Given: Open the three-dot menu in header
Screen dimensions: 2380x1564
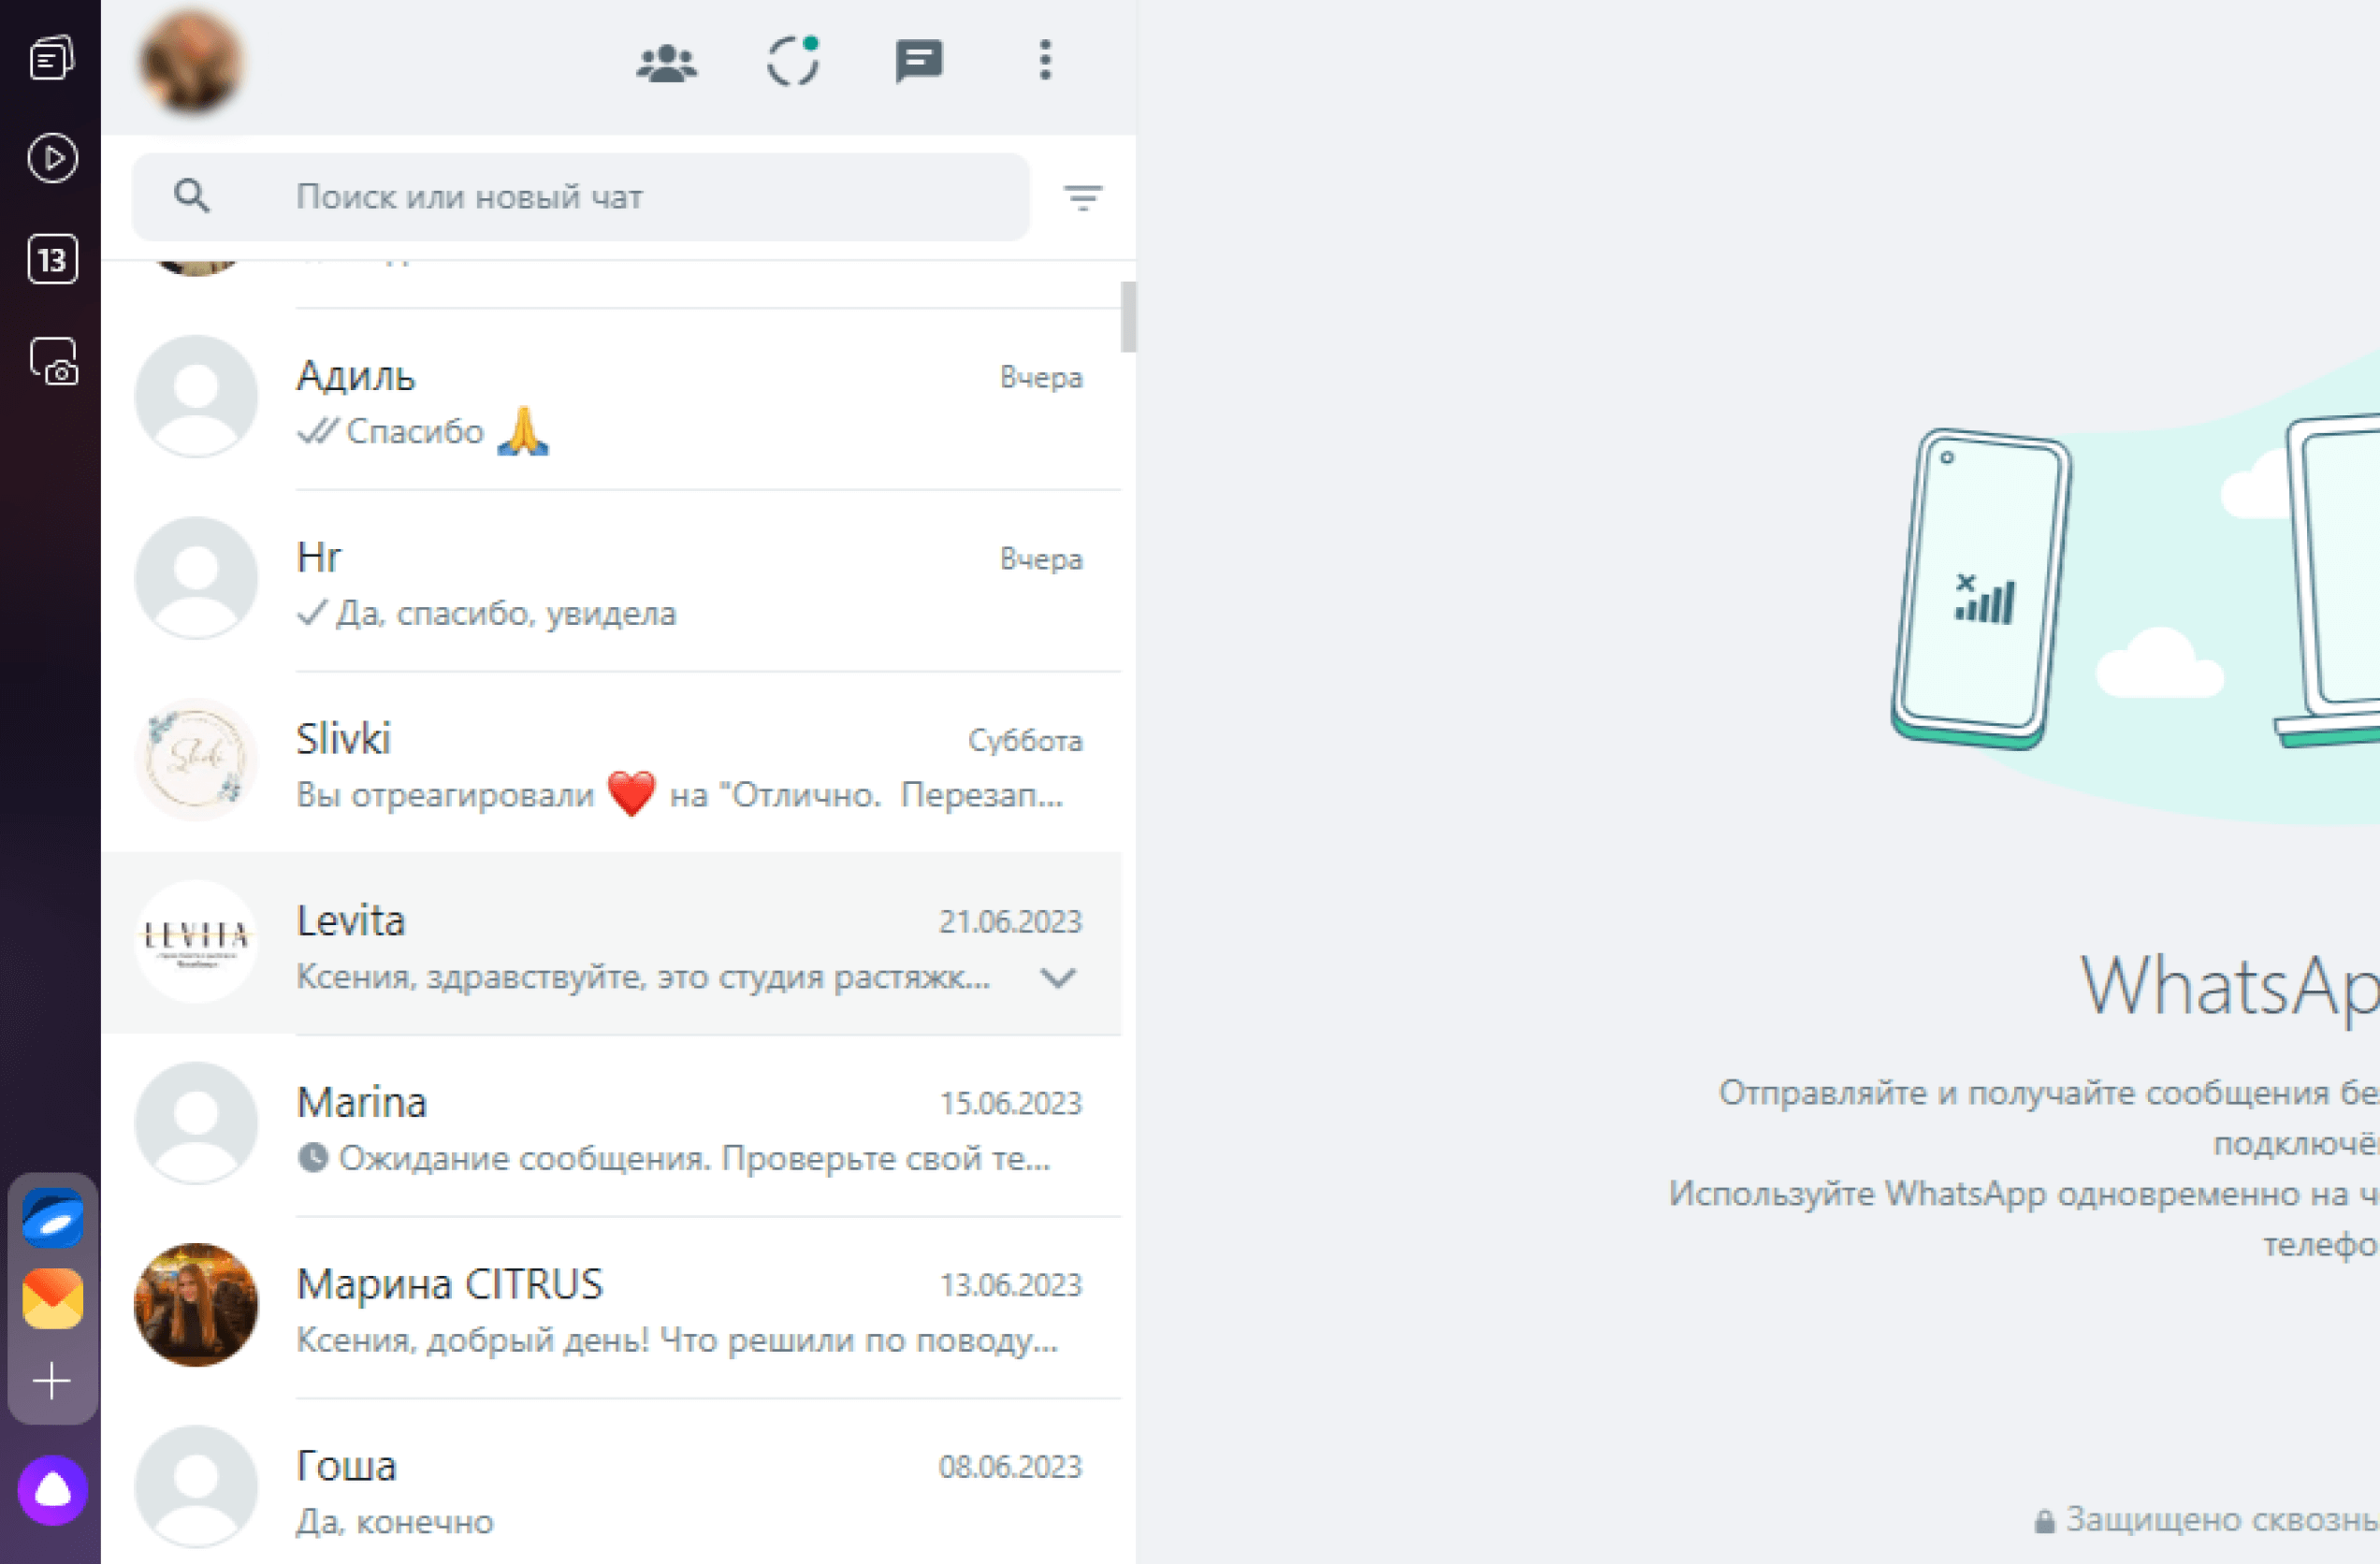Looking at the screenshot, I should pyautogui.click(x=1045, y=61).
